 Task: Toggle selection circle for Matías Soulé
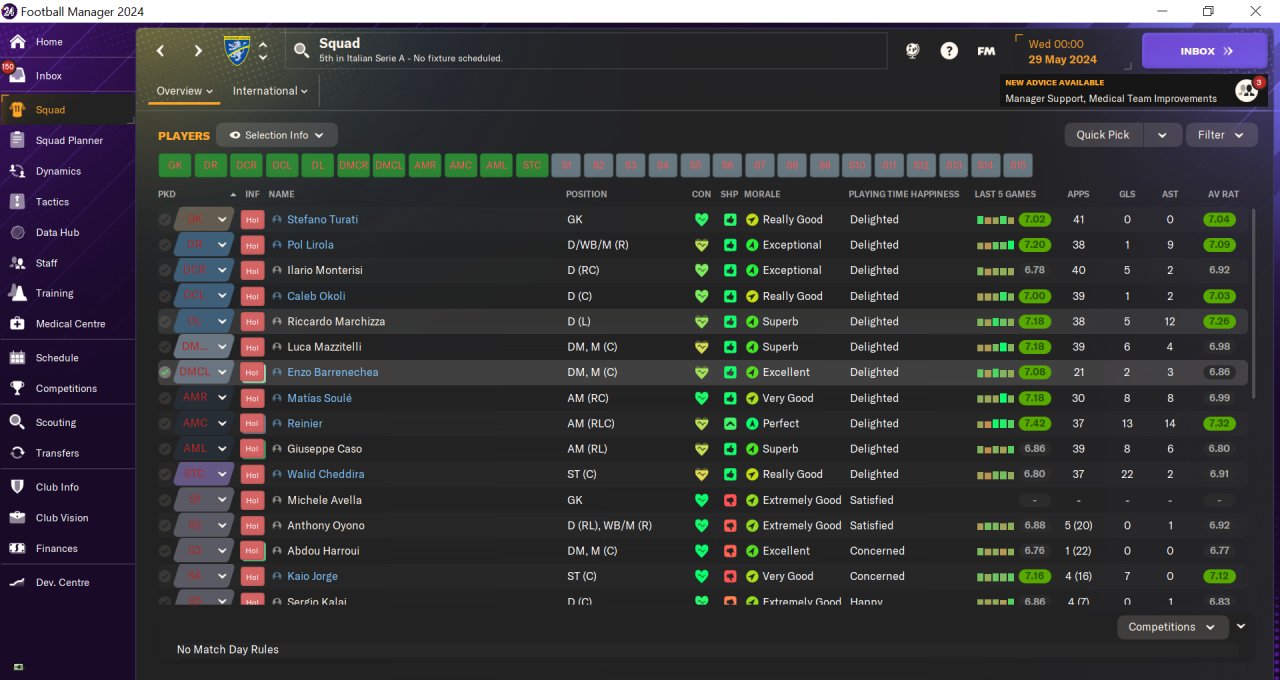(x=165, y=398)
